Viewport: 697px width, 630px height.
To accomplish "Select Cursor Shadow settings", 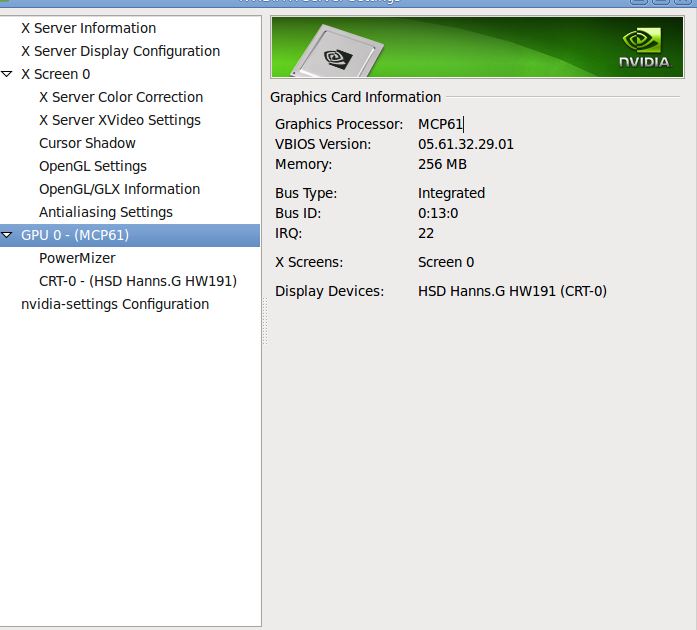I will [87, 143].
